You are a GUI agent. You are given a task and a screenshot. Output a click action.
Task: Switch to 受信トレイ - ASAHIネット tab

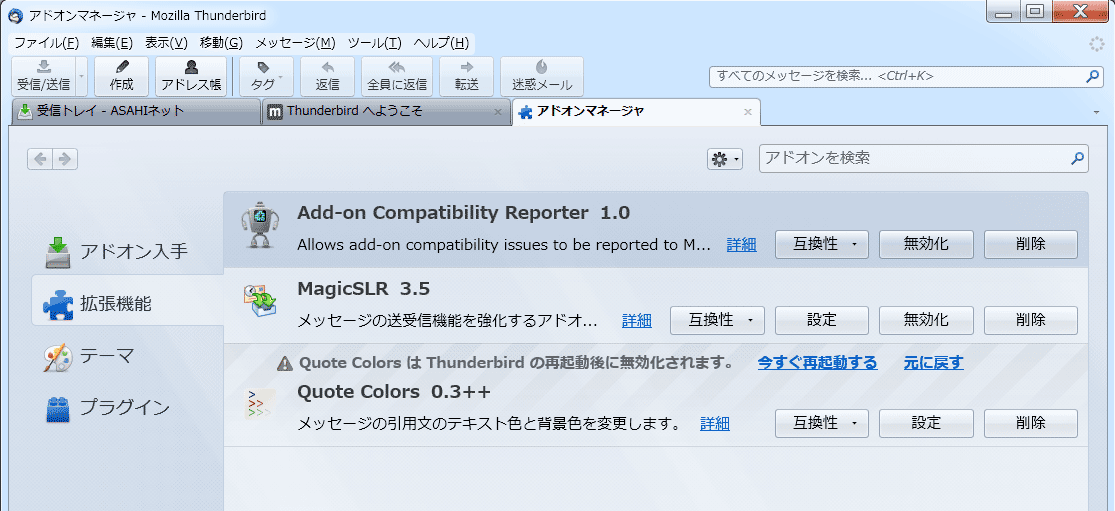pos(137,112)
